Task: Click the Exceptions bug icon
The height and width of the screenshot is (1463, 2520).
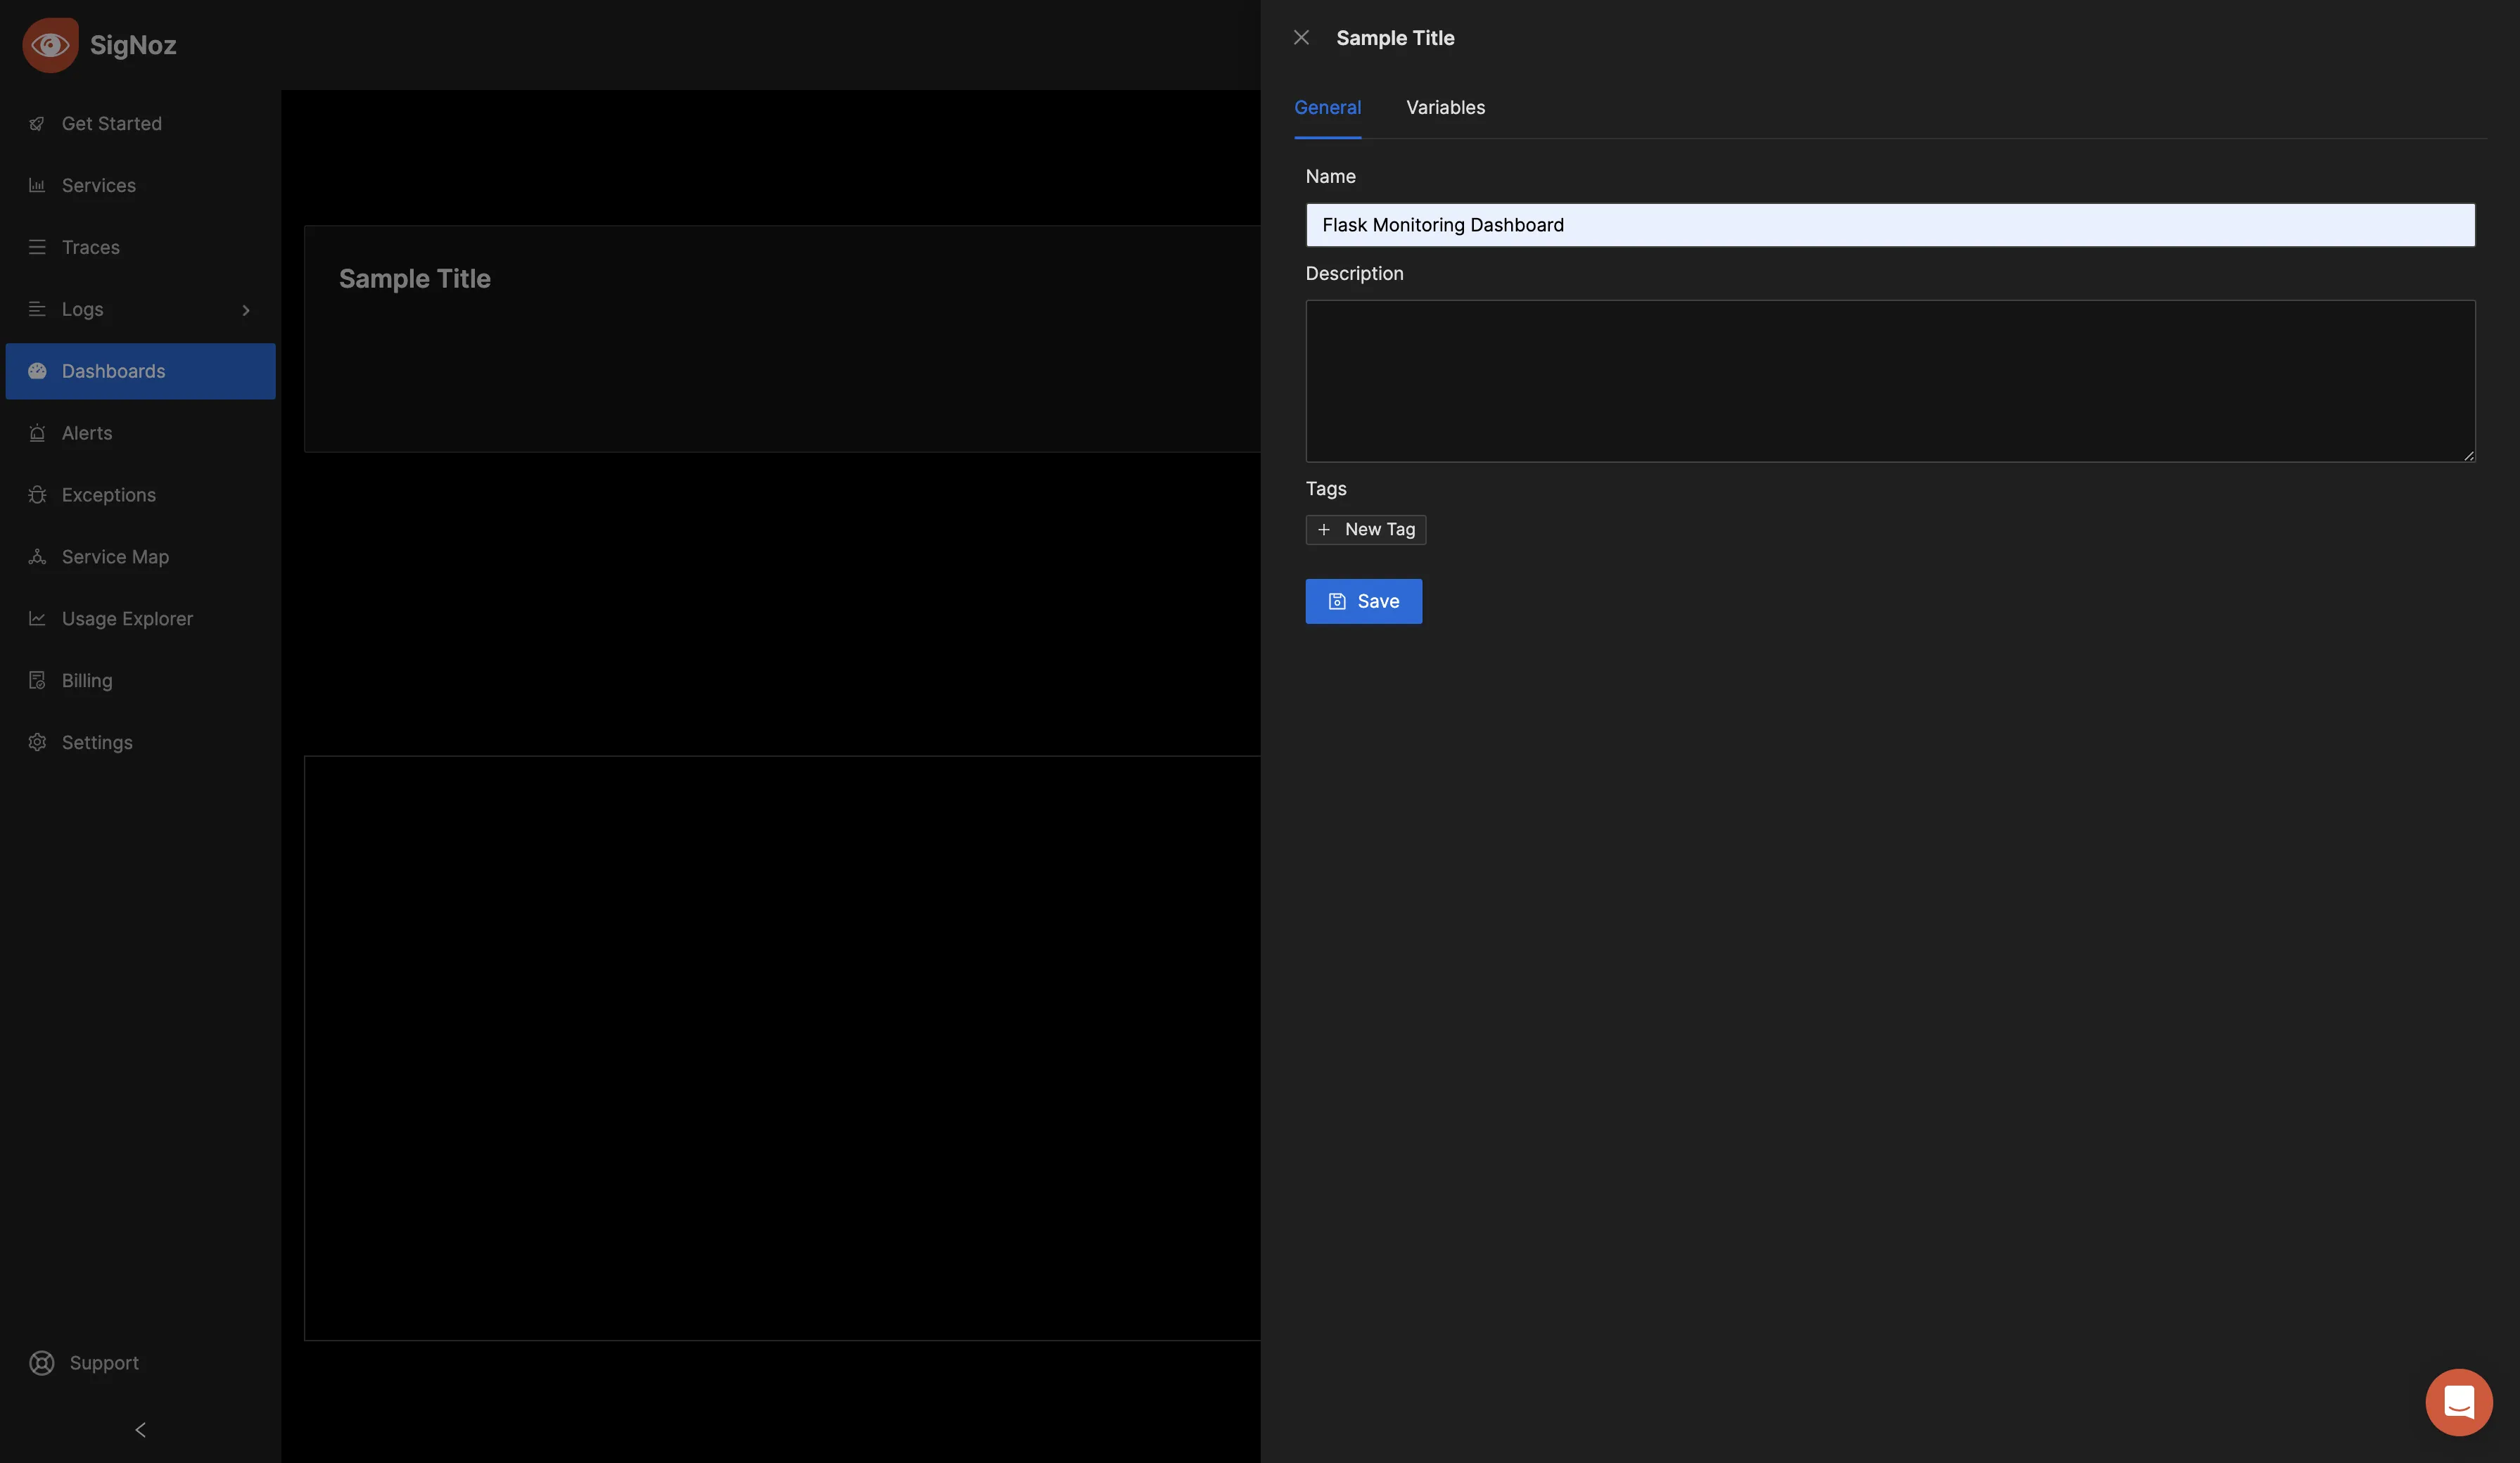Action: pyautogui.click(x=37, y=495)
